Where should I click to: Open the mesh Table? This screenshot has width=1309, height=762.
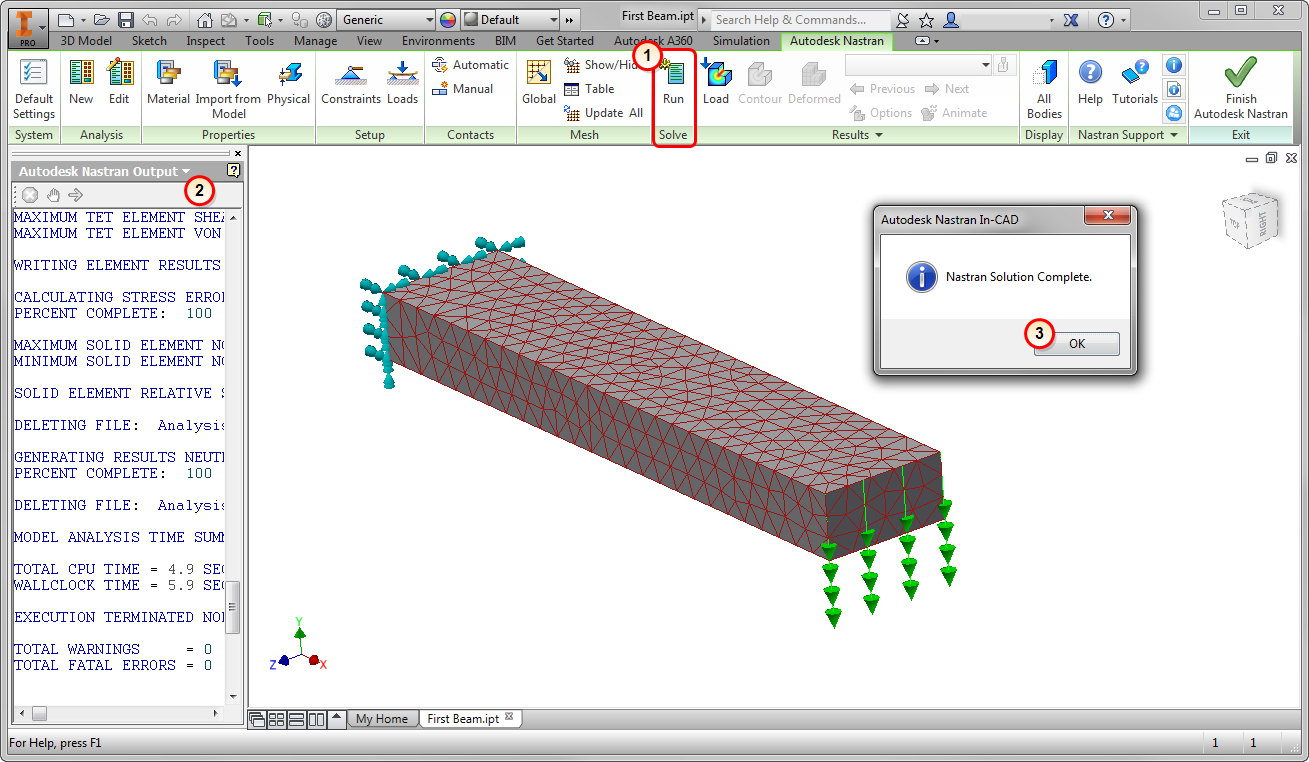tap(589, 89)
